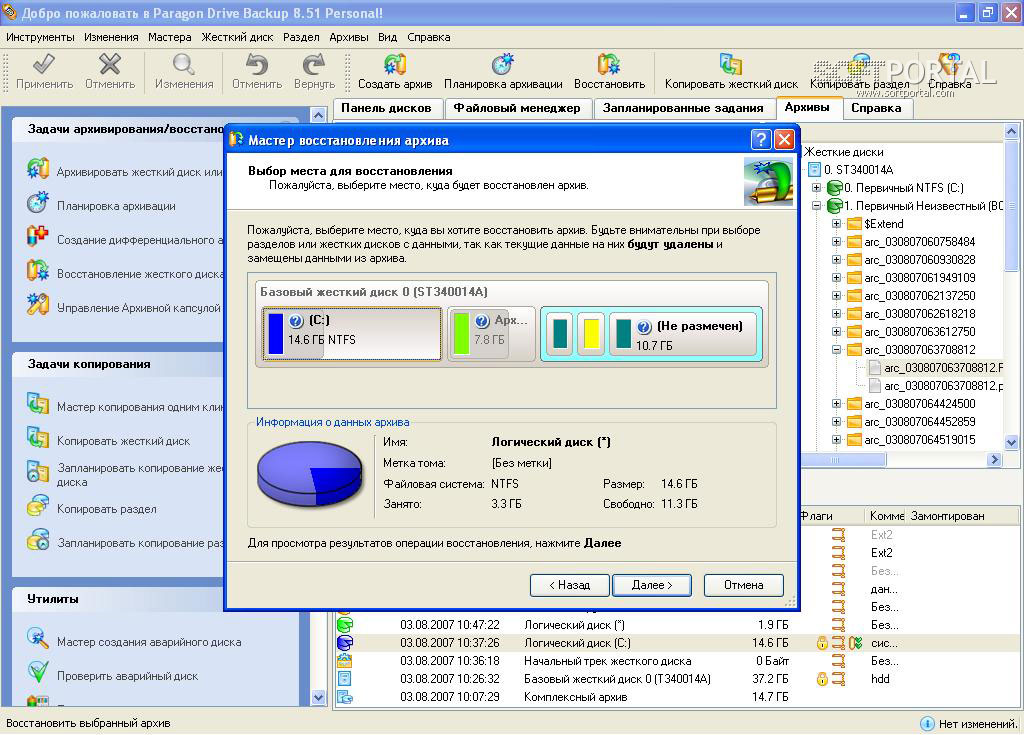
Task: Click Мастер копирования одним кликом icon
Action: pyautogui.click(x=38, y=404)
